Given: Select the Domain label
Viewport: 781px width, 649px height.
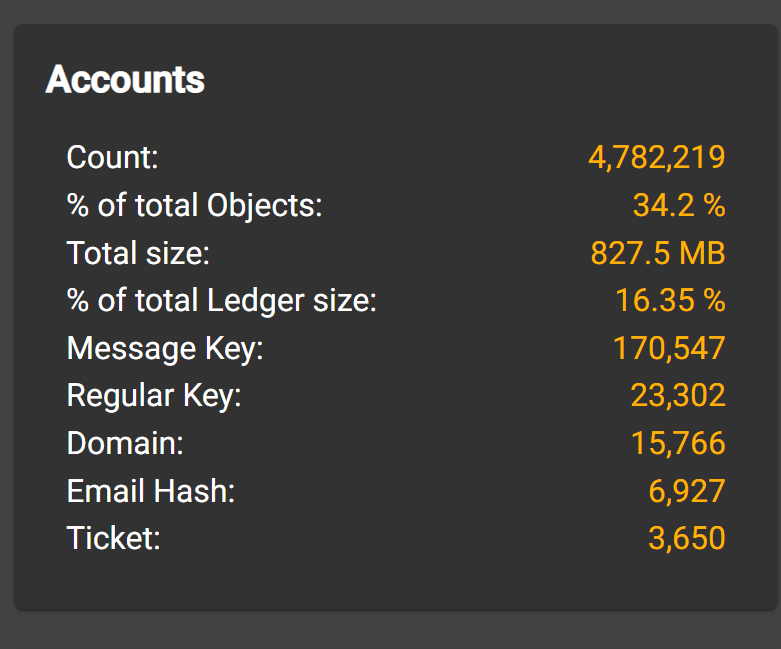Looking at the screenshot, I should (x=125, y=443).
